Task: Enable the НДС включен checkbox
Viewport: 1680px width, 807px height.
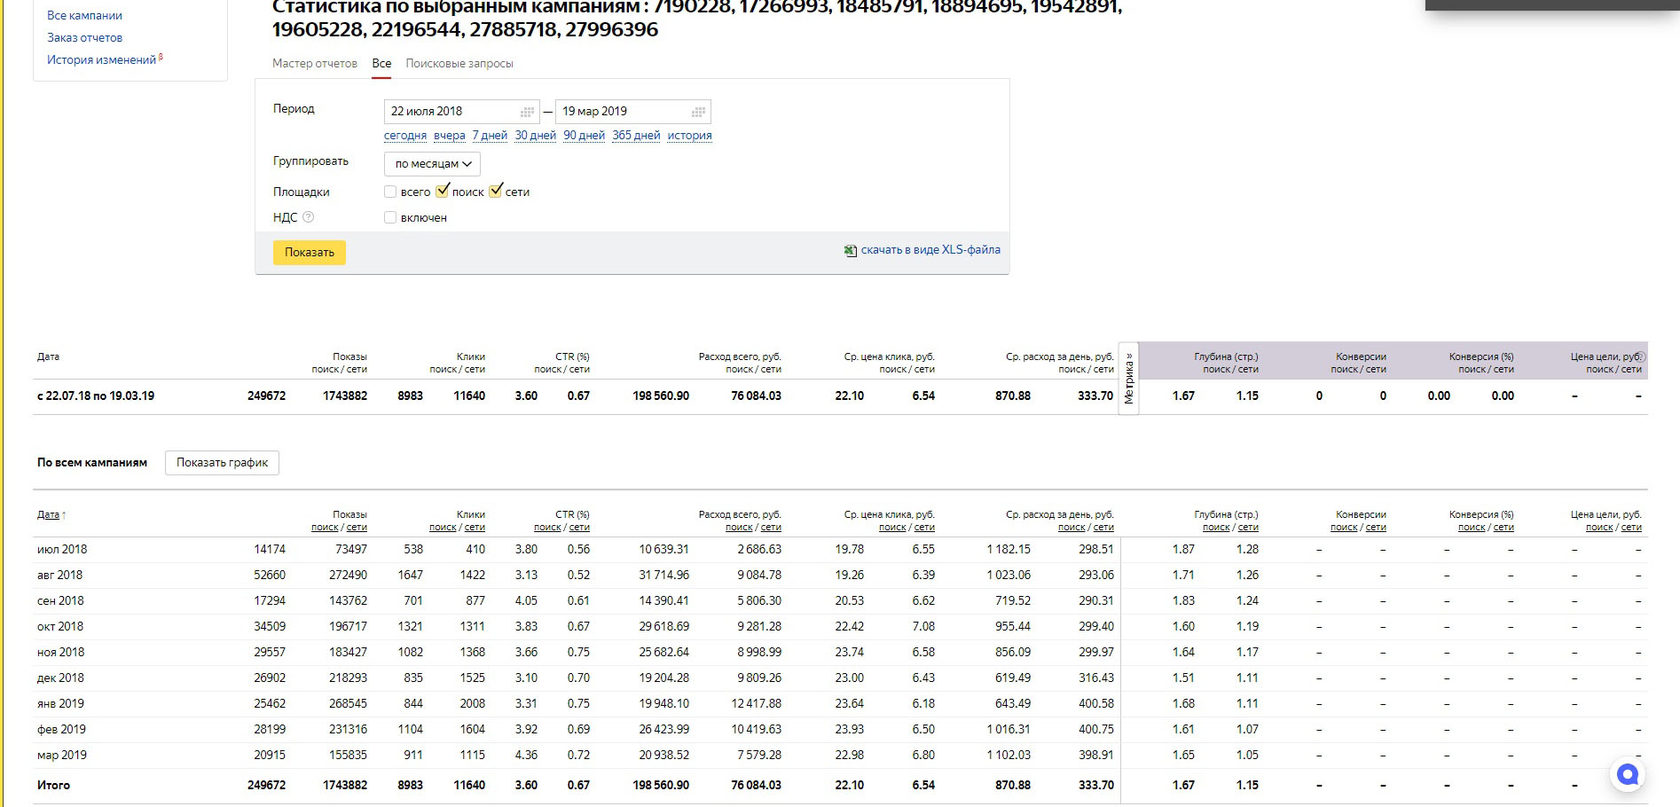Action: 390,218
